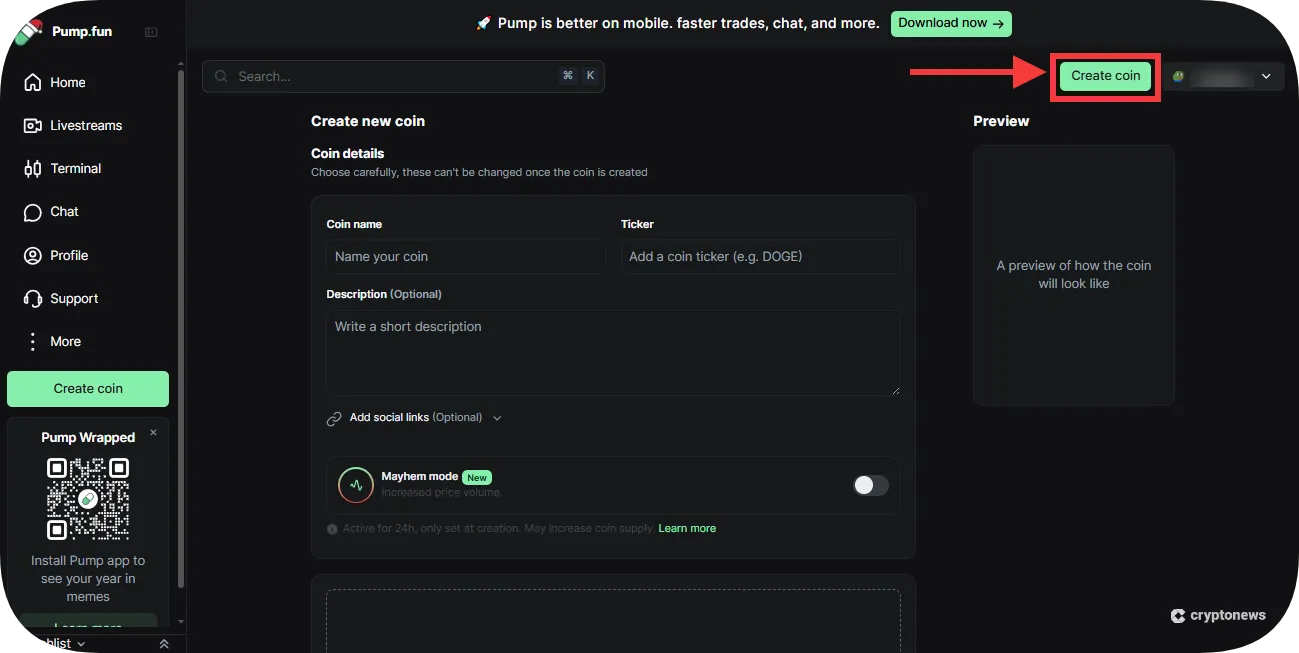Viewport: 1299px width, 653px height.
Task: Click the 'Pump is better on mobile' banner text
Action: 687,23
